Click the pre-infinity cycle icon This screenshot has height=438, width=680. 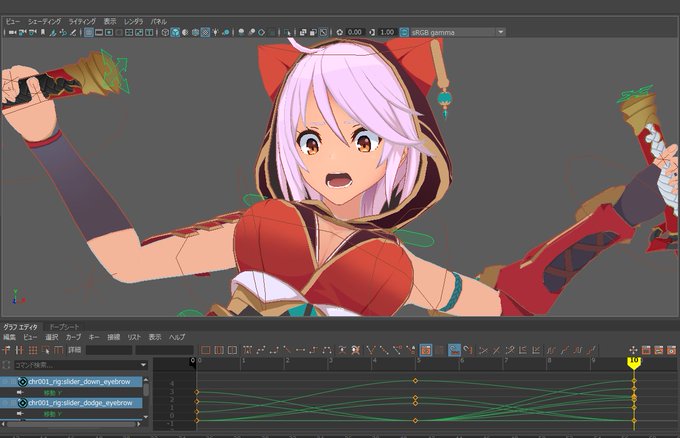tap(551, 350)
